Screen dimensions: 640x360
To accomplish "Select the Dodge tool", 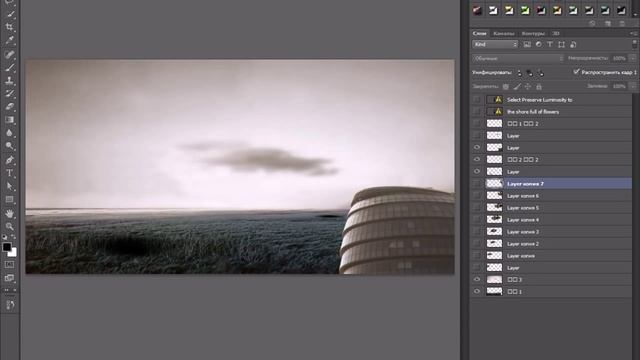I will pos(10,146).
